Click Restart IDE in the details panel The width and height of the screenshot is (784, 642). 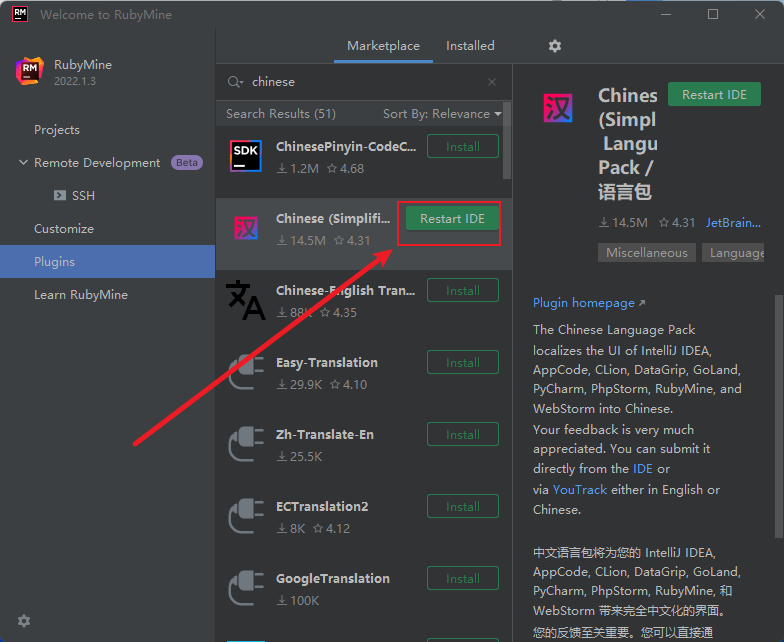tap(714, 94)
